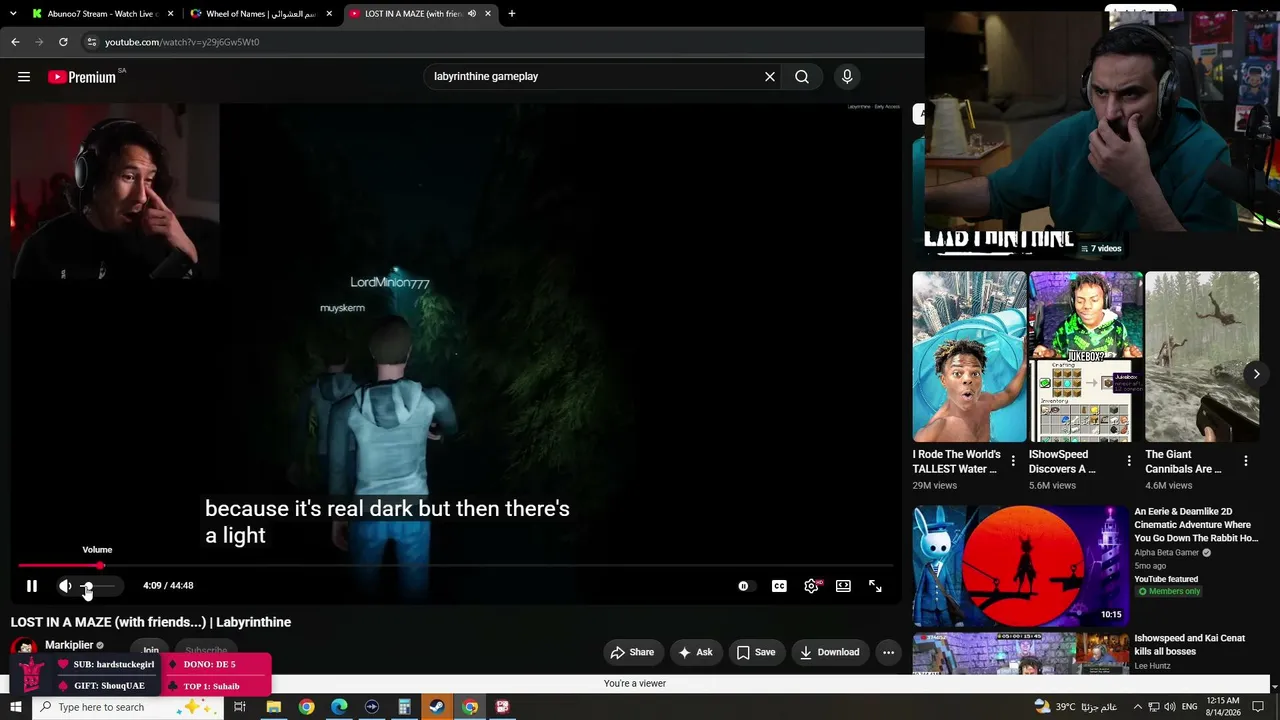
Task: Open the 'Ishowspeed and Kai Cenat kills all bosses' video
Action: coord(1190,645)
